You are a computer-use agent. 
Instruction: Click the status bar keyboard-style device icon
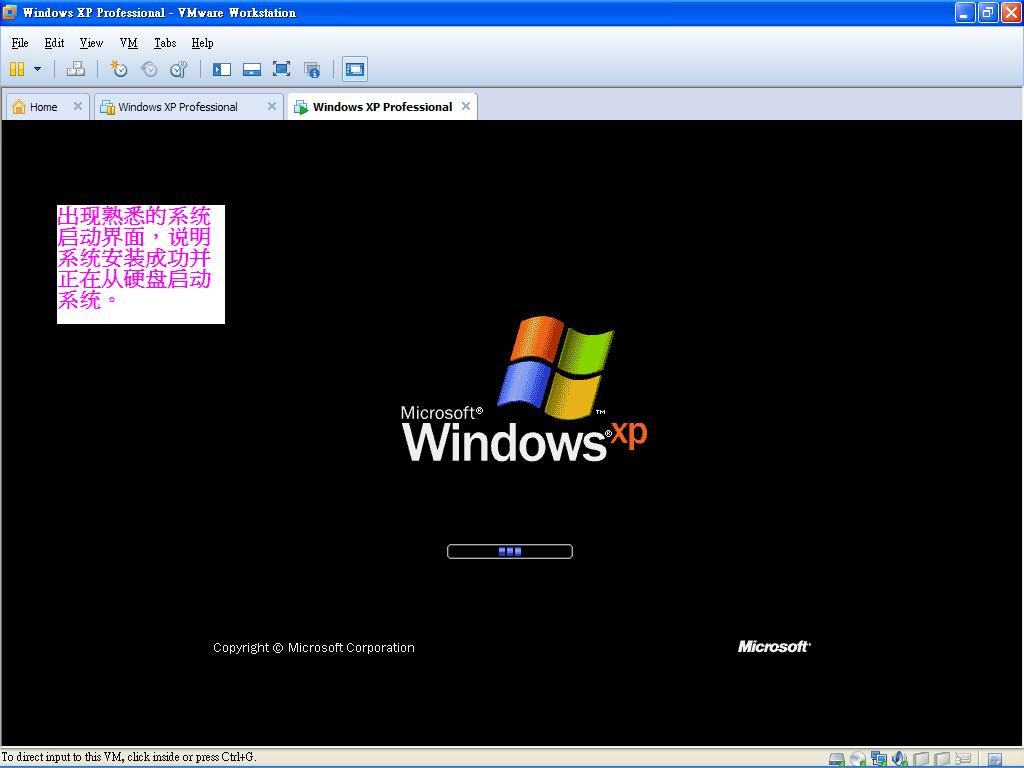click(x=963, y=759)
